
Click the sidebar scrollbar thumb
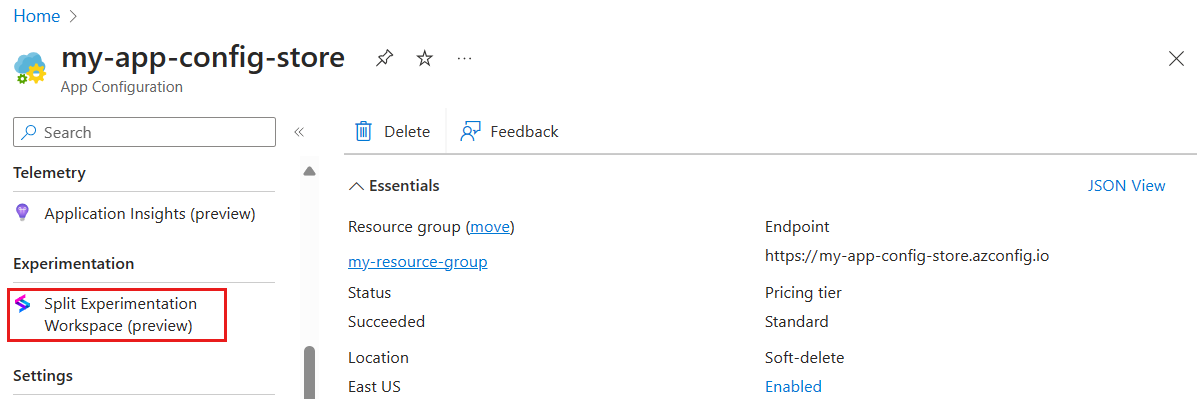309,372
